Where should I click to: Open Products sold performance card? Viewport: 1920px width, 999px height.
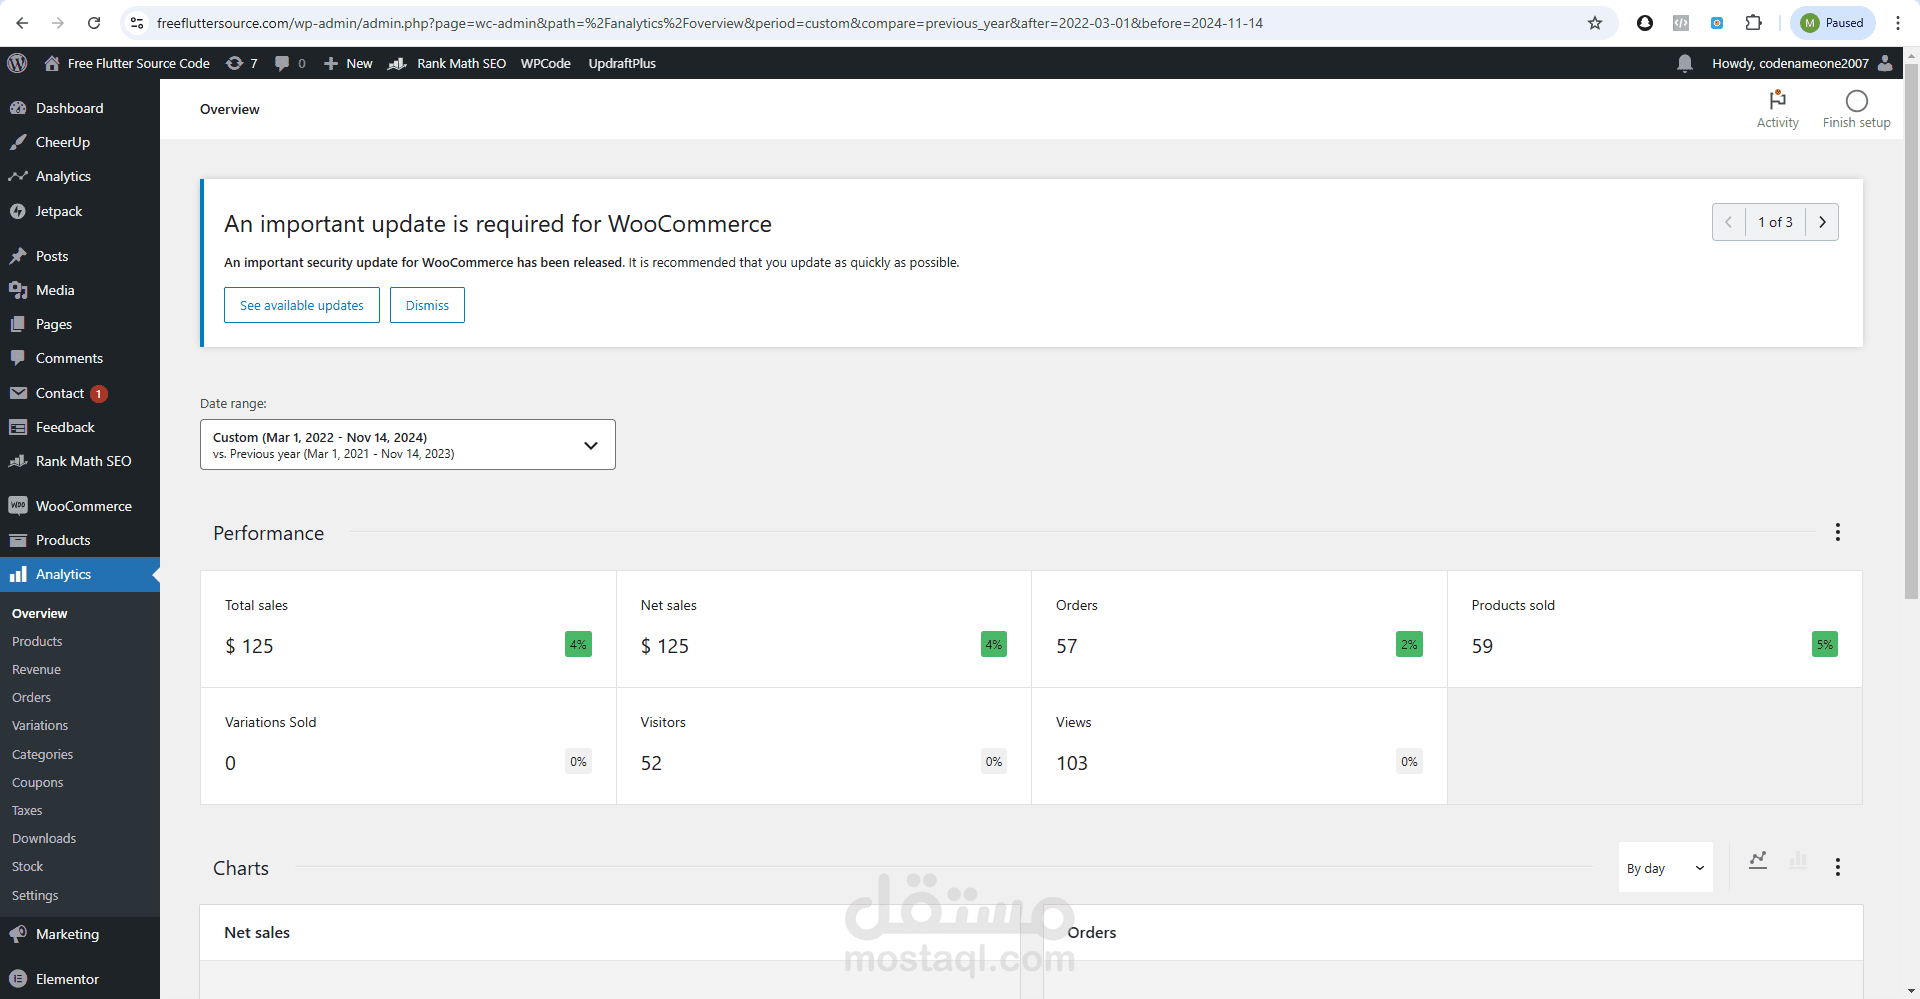tap(1655, 629)
